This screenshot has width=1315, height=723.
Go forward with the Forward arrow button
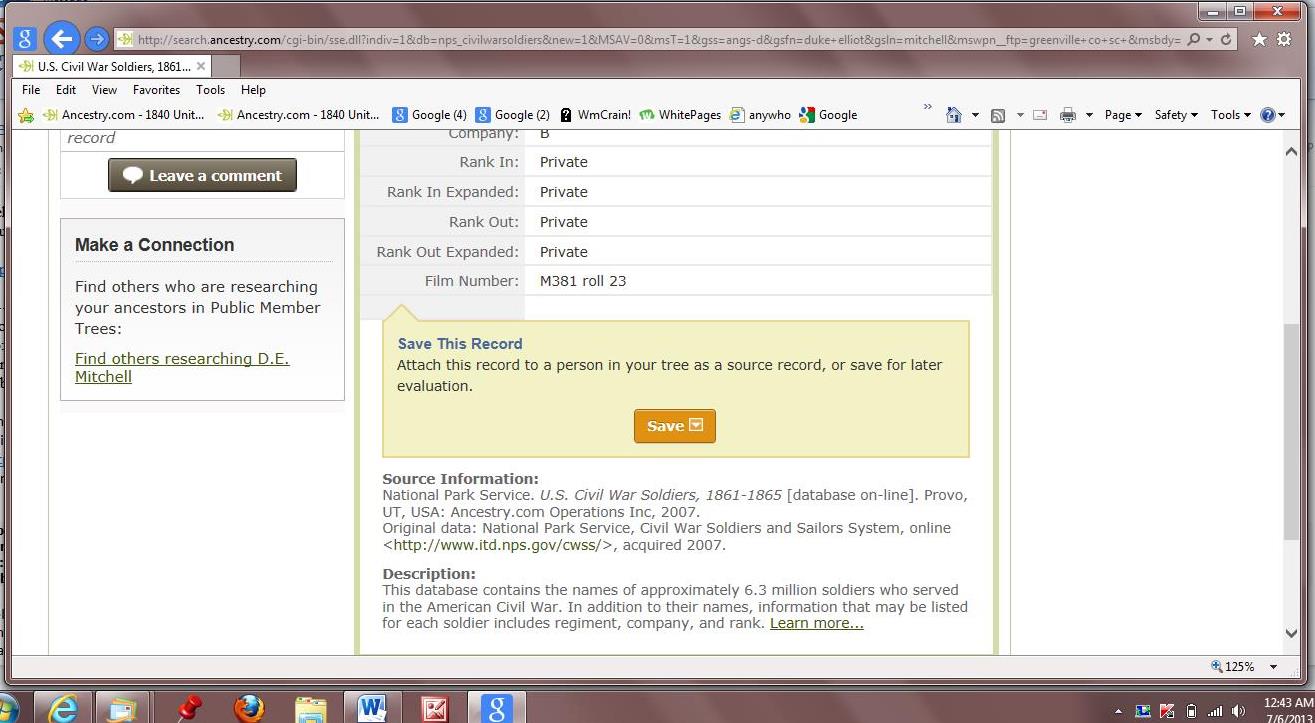[x=96, y=40]
